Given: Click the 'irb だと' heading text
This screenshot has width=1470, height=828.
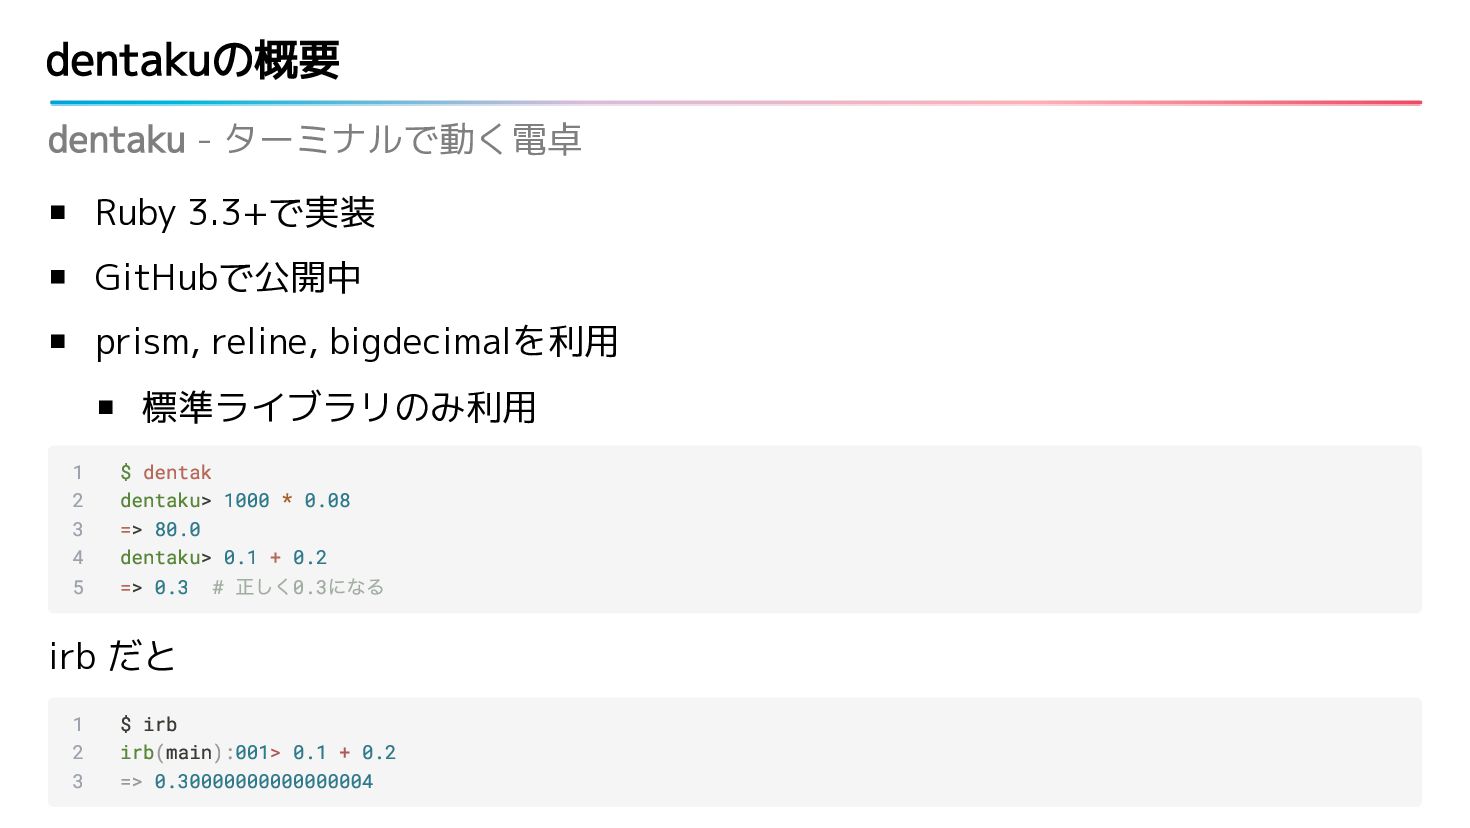Looking at the screenshot, I should (x=112, y=656).
